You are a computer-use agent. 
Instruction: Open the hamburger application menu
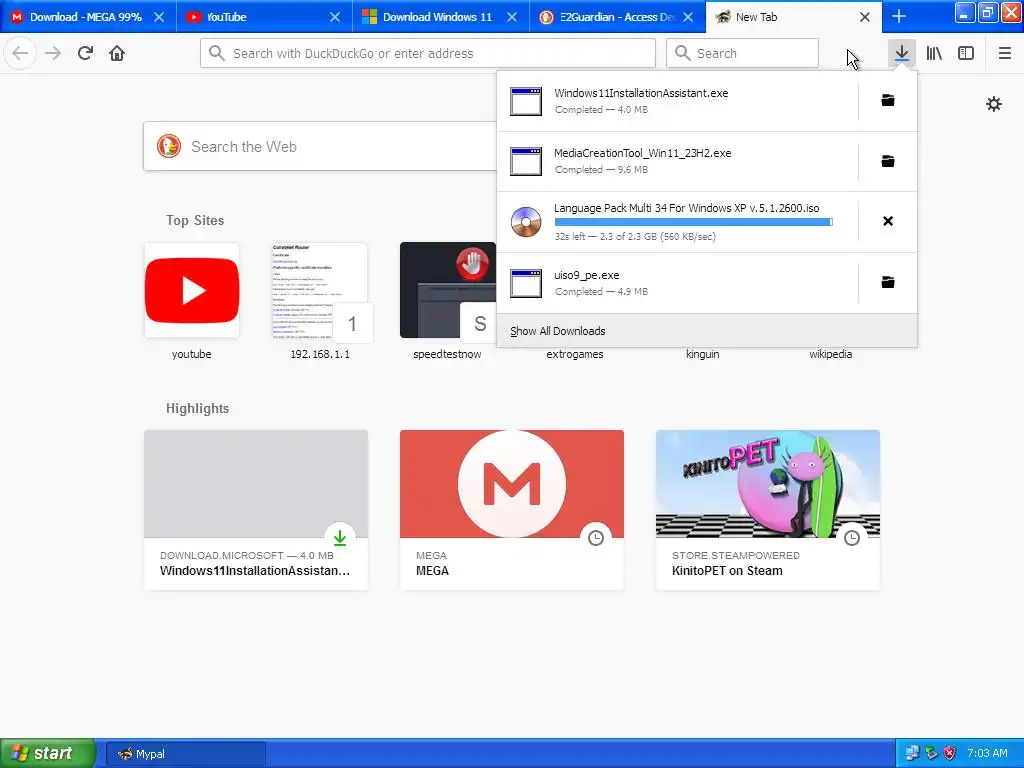pos(1005,53)
